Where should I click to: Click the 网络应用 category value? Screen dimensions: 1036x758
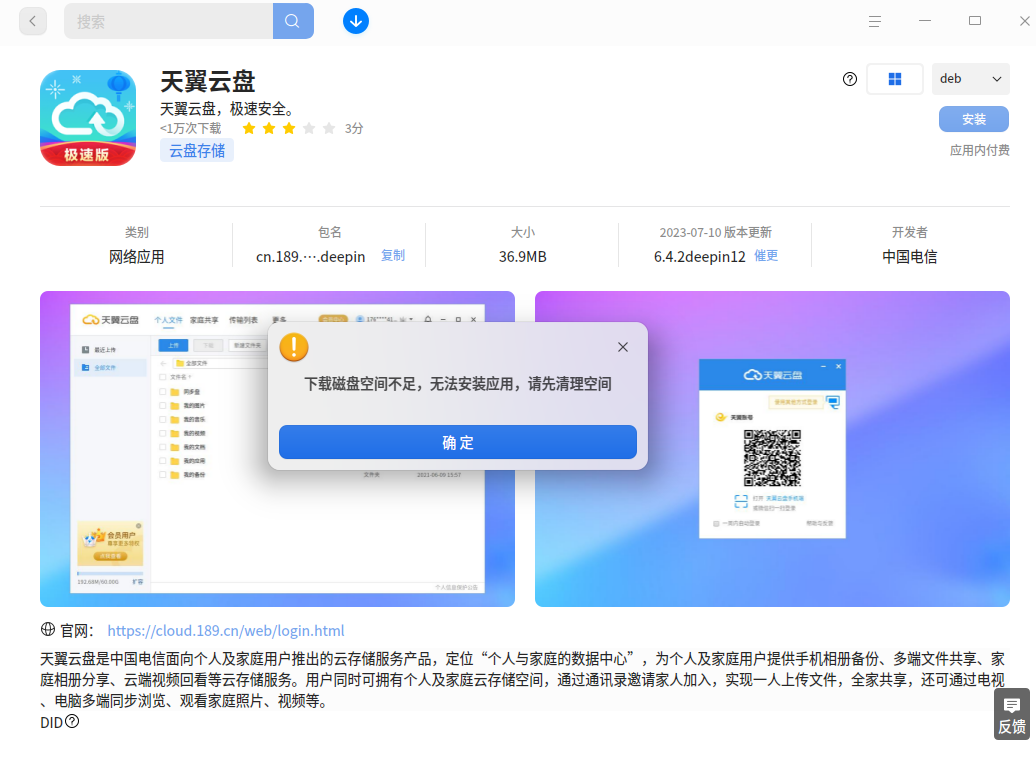[x=137, y=256]
